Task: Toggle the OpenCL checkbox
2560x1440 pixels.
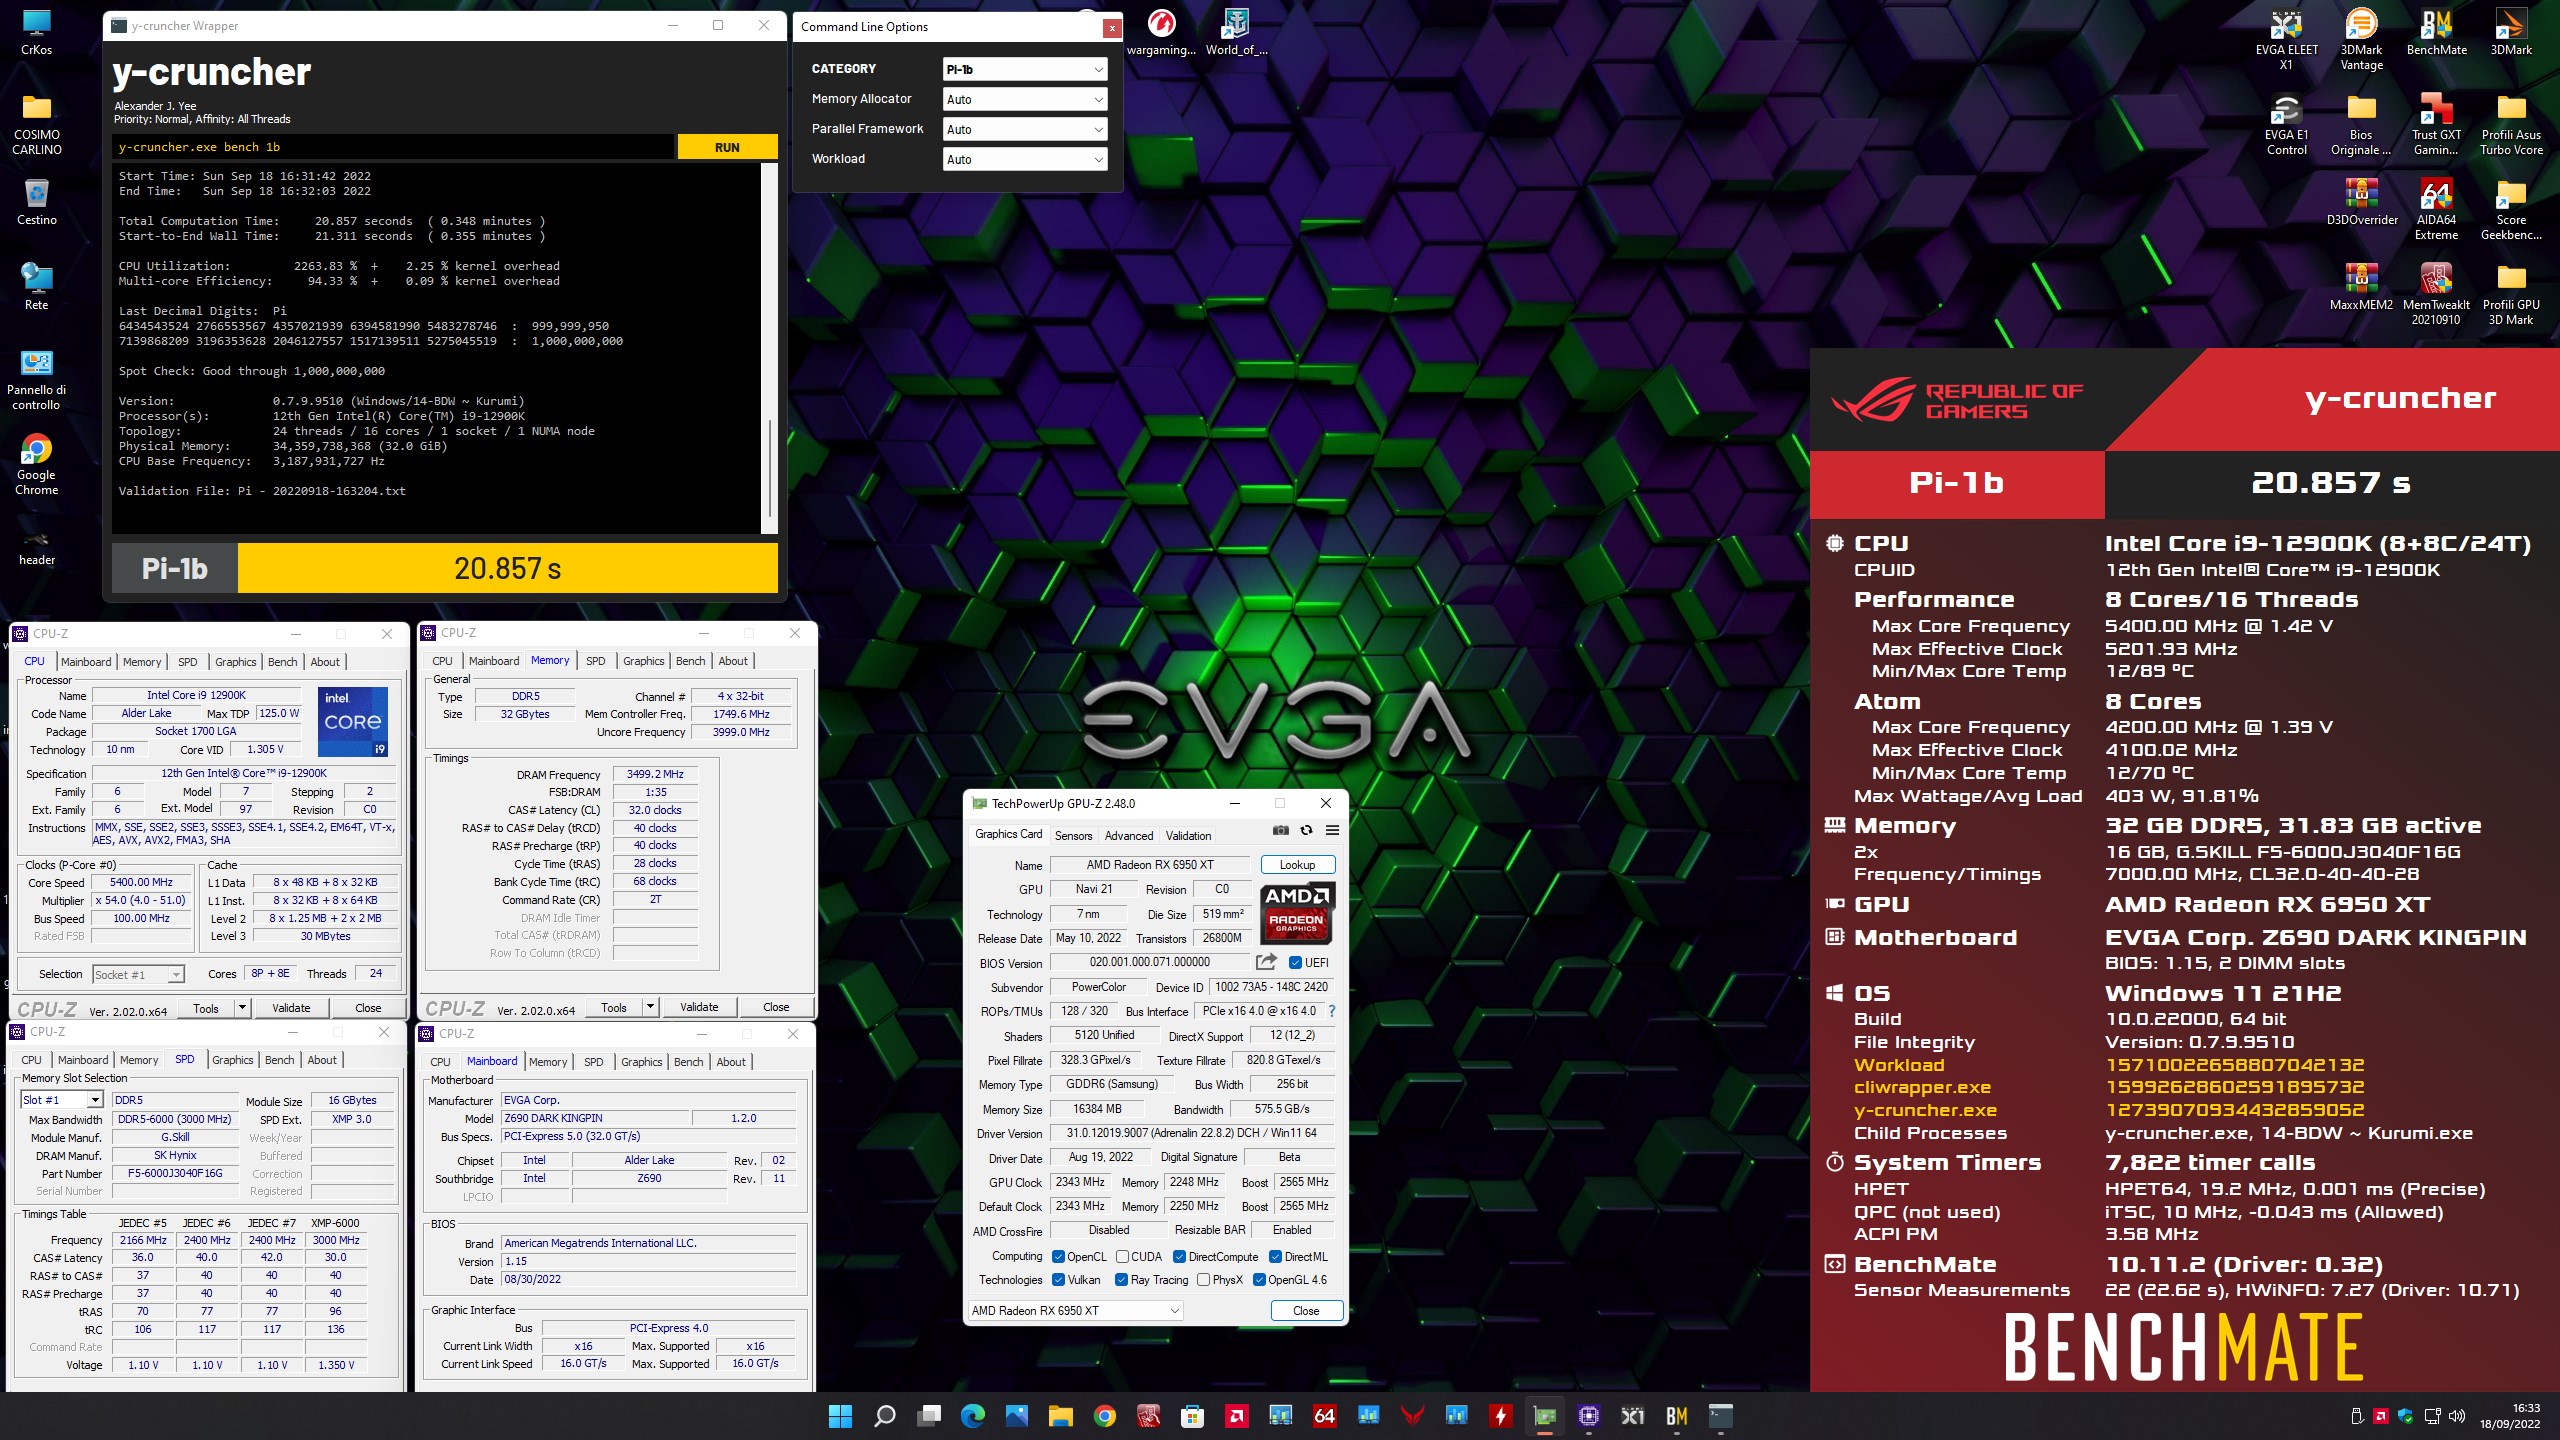Action: (x=1059, y=1257)
